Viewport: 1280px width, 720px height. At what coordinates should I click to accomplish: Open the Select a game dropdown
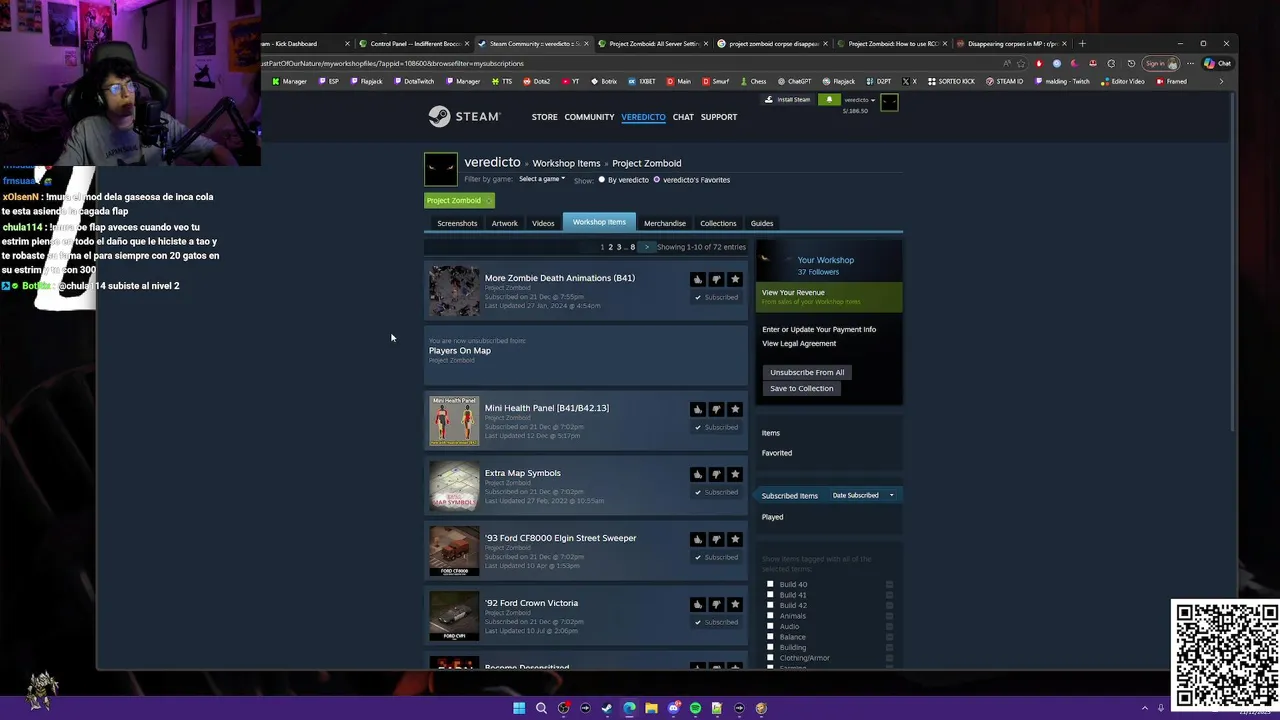(542, 179)
